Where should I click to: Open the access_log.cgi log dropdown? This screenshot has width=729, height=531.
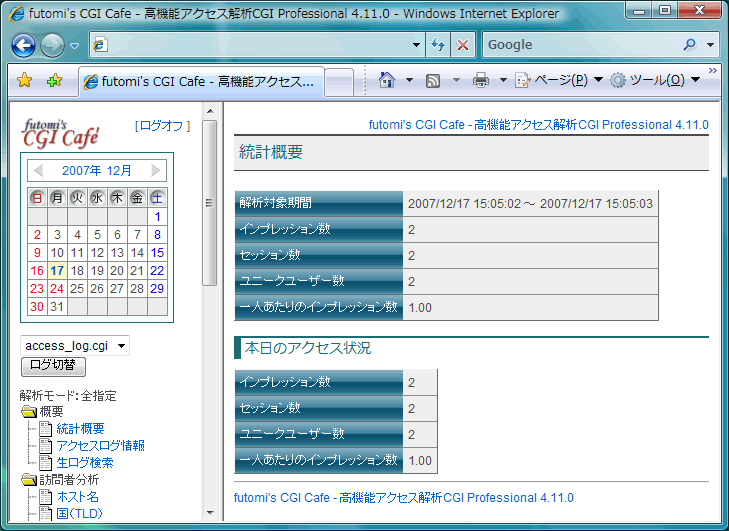point(75,346)
